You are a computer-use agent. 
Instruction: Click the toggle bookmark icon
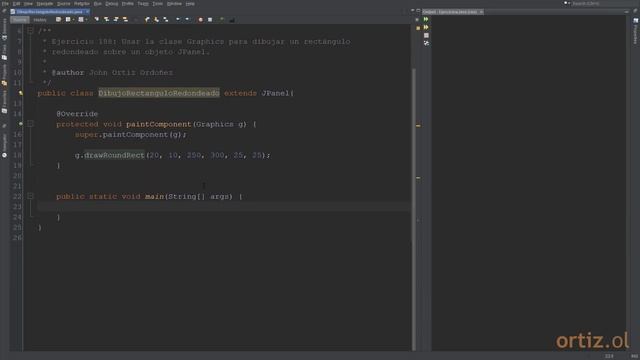pos(166,19)
